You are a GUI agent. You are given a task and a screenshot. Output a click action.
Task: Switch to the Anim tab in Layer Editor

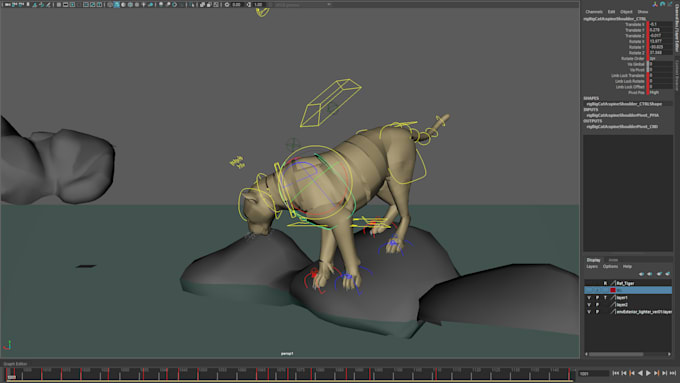[613, 260]
